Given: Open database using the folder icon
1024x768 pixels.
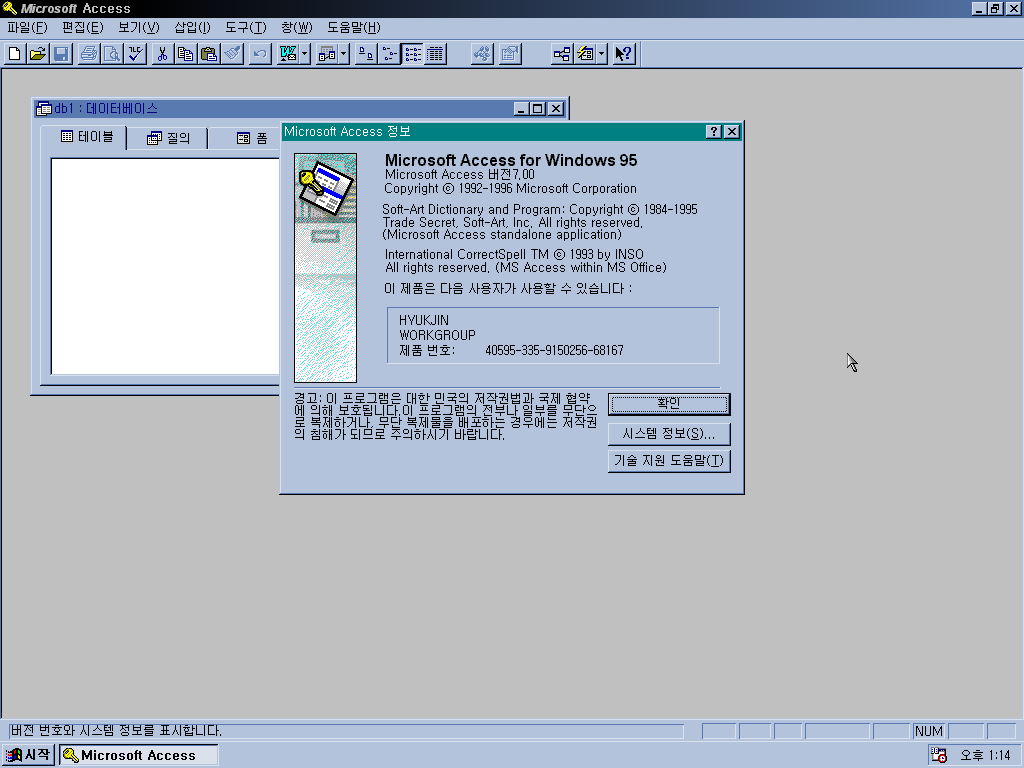Looking at the screenshot, I should tap(38, 54).
